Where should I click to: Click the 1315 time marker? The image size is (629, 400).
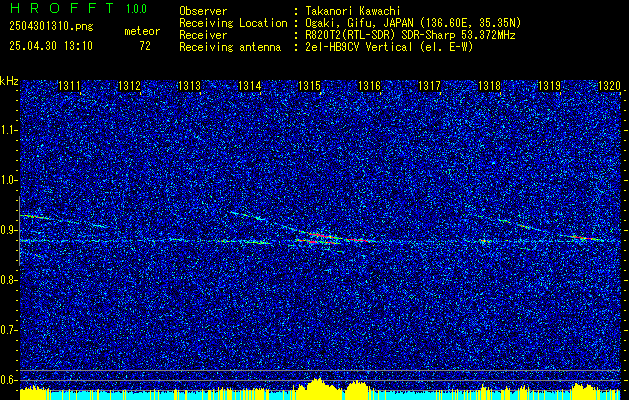[x=309, y=86]
